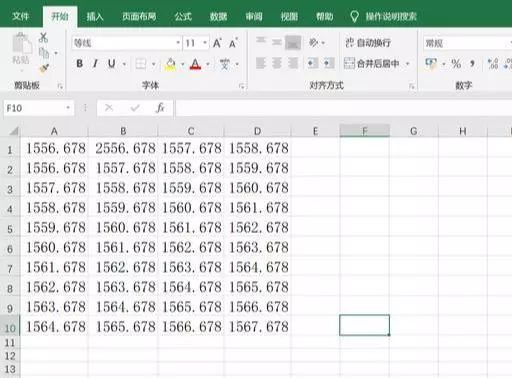Click the Decrease Indent icon
Viewport: 512px width, 378px height.
coord(312,63)
